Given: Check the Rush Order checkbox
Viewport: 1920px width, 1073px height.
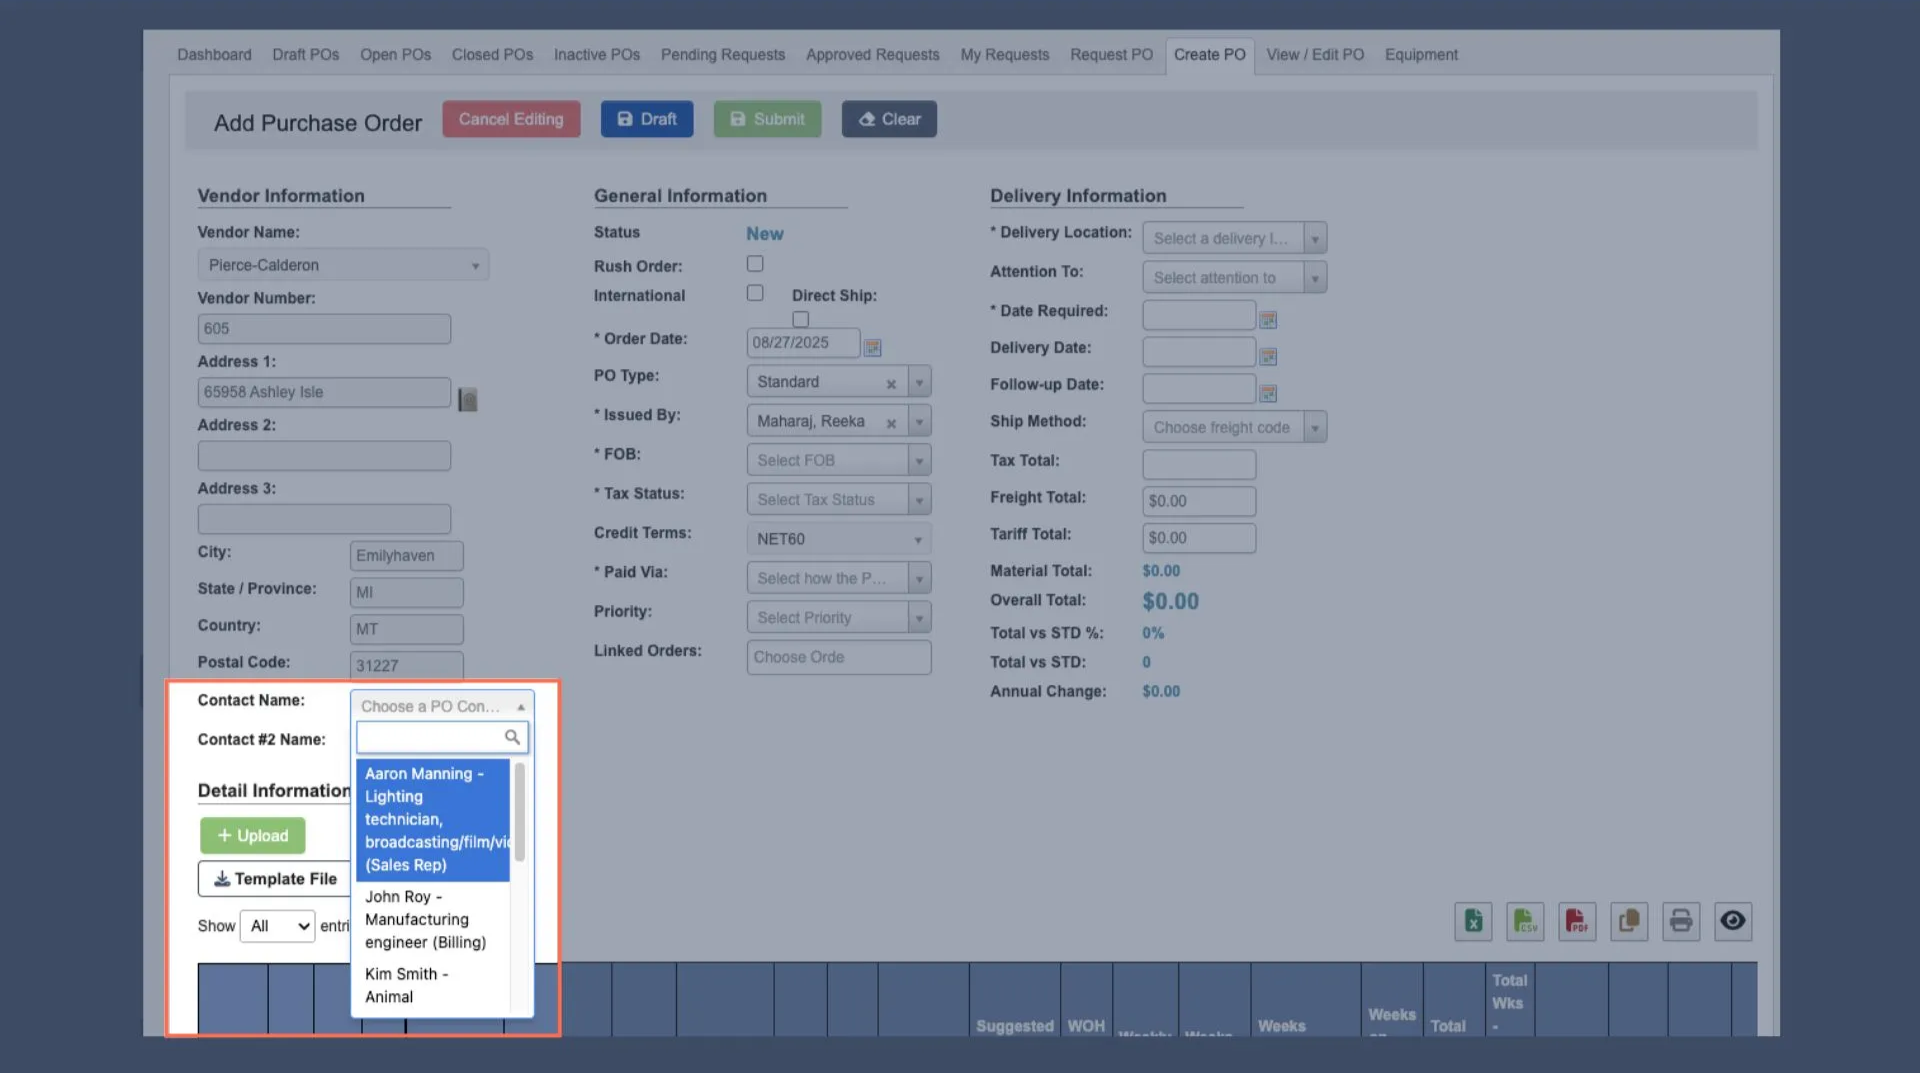Looking at the screenshot, I should pyautogui.click(x=755, y=264).
